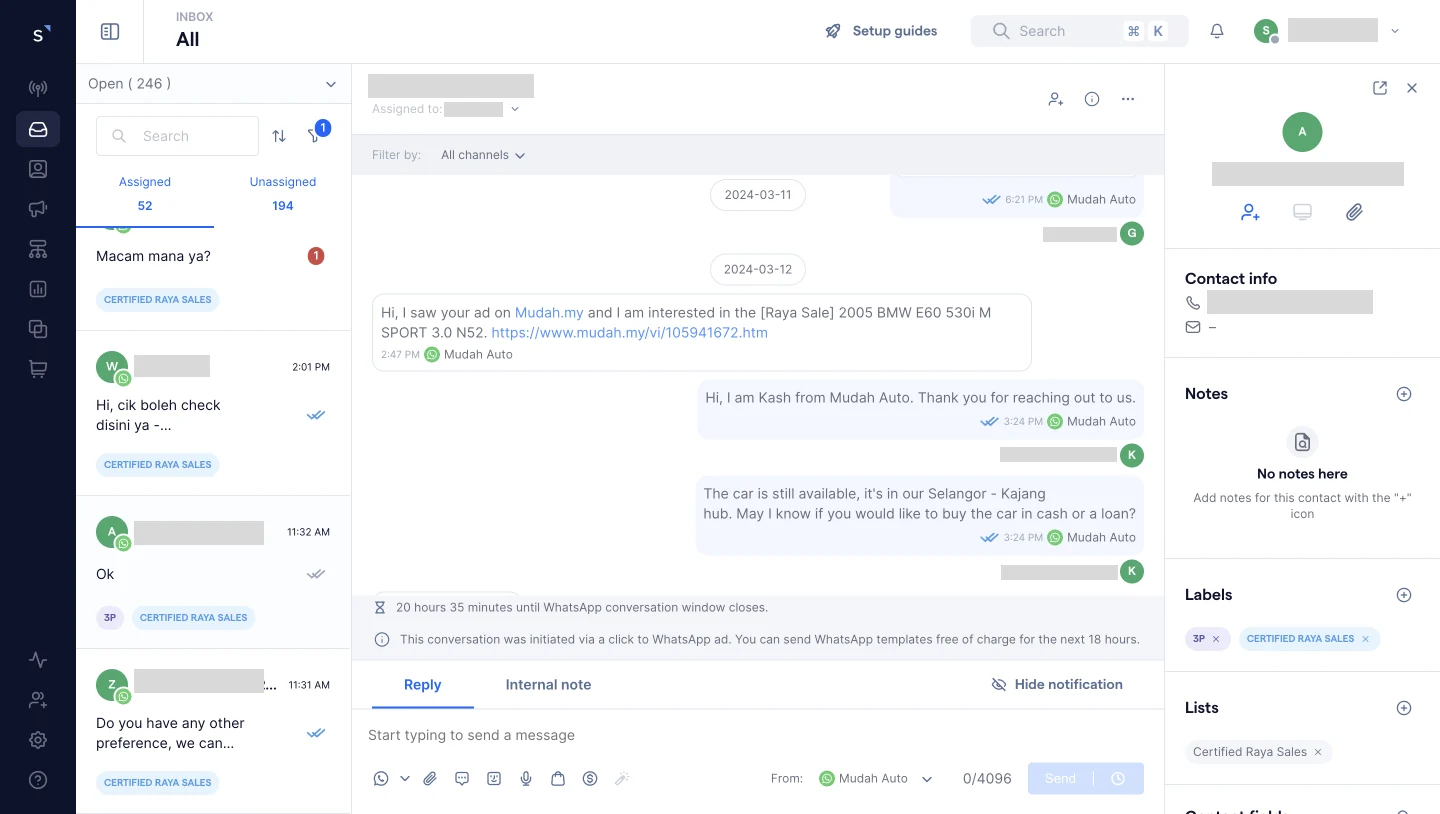Click the dollar payment link icon
This screenshot has width=1440, height=814.
pyautogui.click(x=590, y=778)
